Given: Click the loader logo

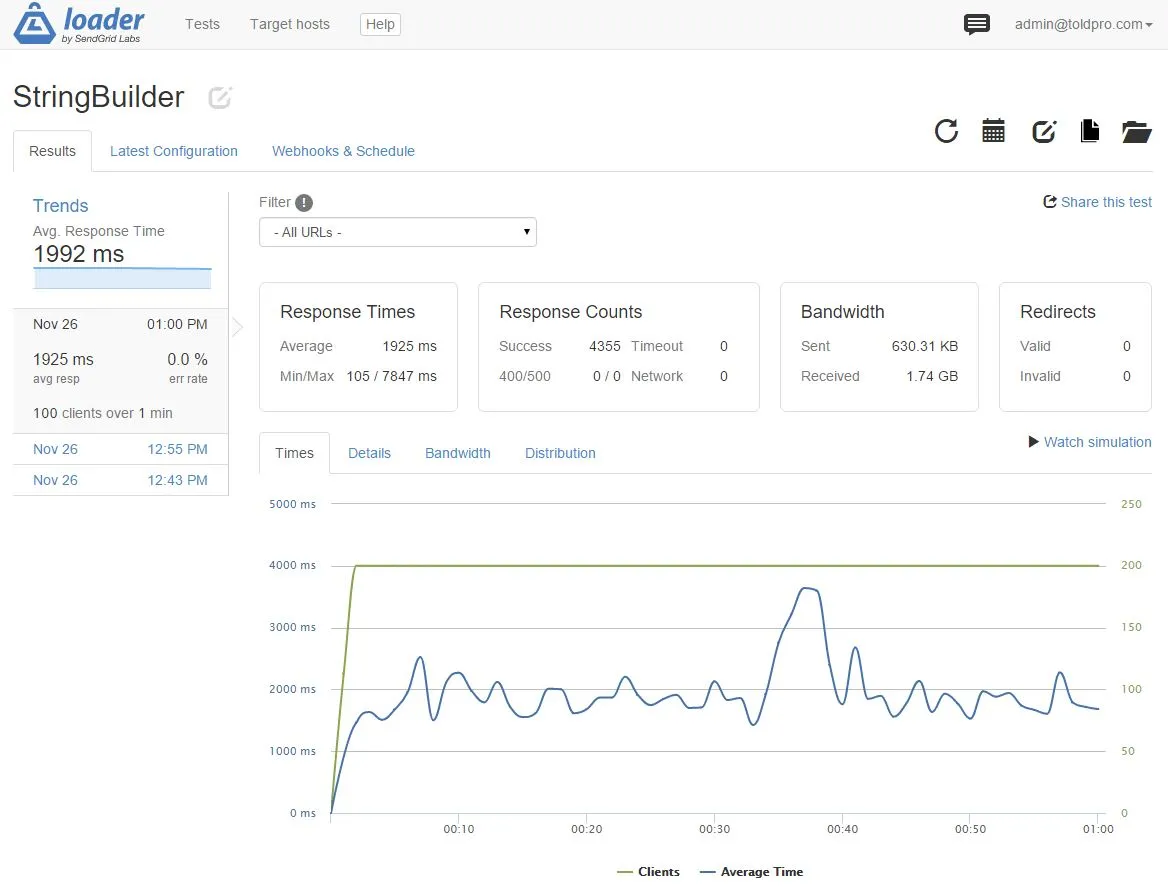Looking at the screenshot, I should tap(79, 24).
